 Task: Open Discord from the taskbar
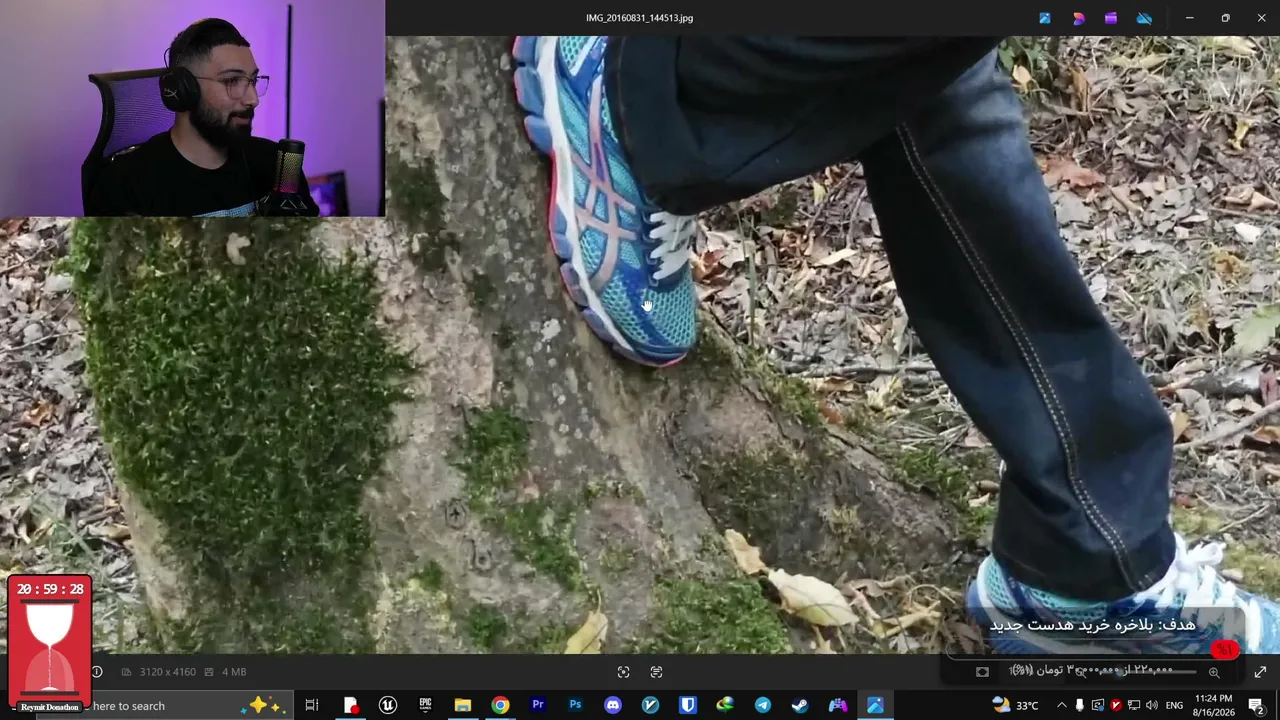coord(612,706)
